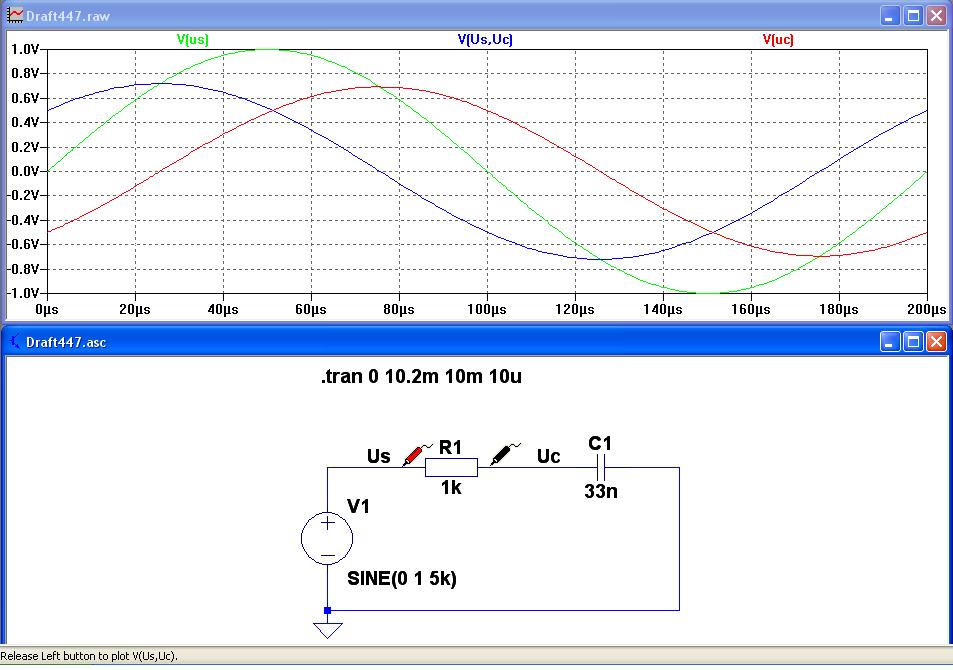Click the 100µs time axis label

pos(487,309)
